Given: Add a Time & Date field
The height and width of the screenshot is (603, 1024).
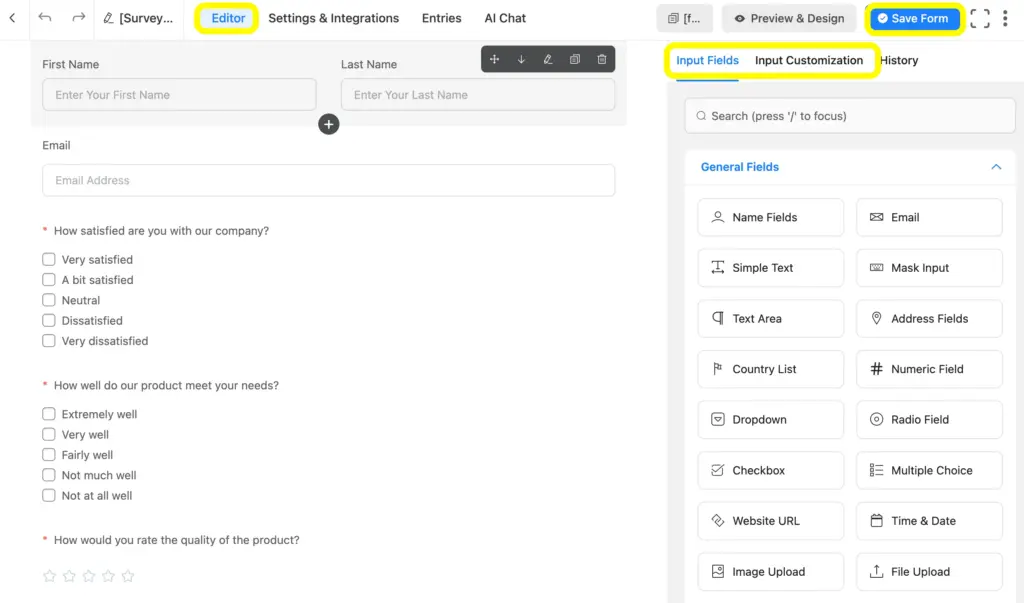Looking at the screenshot, I should [929, 521].
